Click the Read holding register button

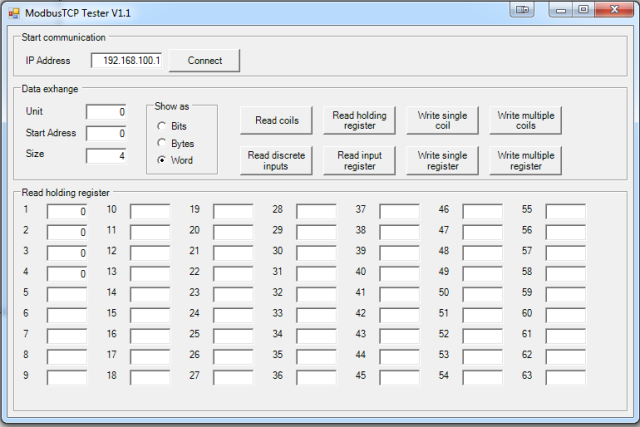click(x=359, y=120)
